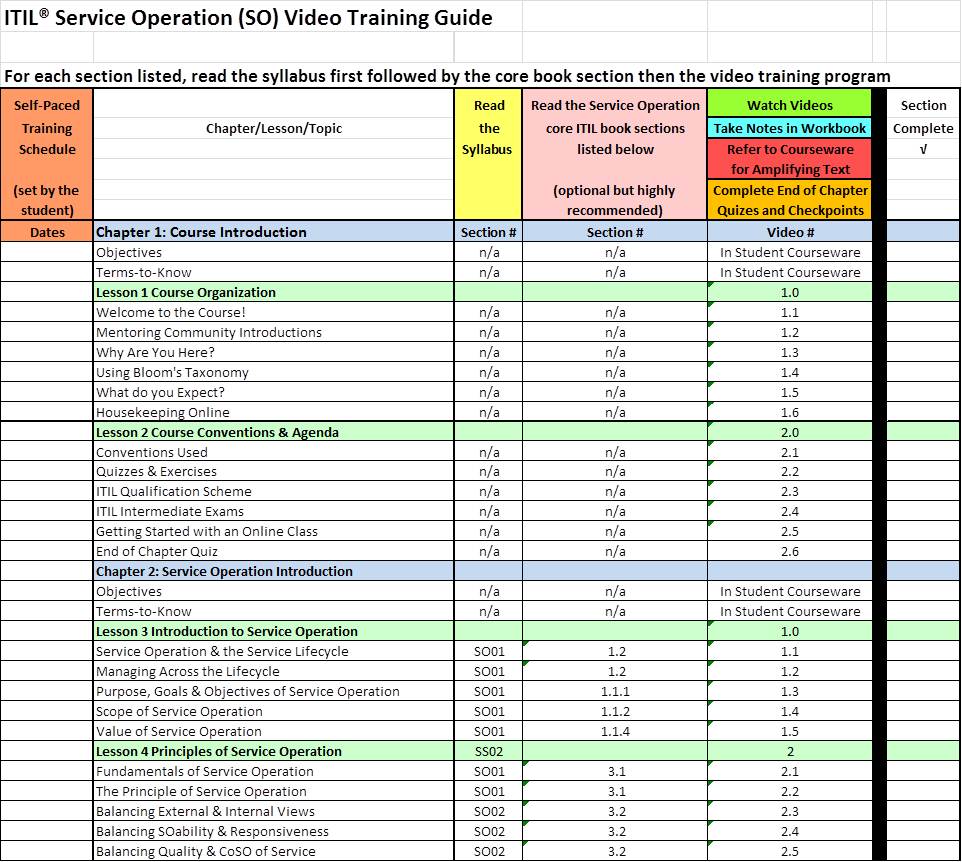
Task: Click video cell '2' in the Lesson 4 row
Action: (x=789, y=751)
